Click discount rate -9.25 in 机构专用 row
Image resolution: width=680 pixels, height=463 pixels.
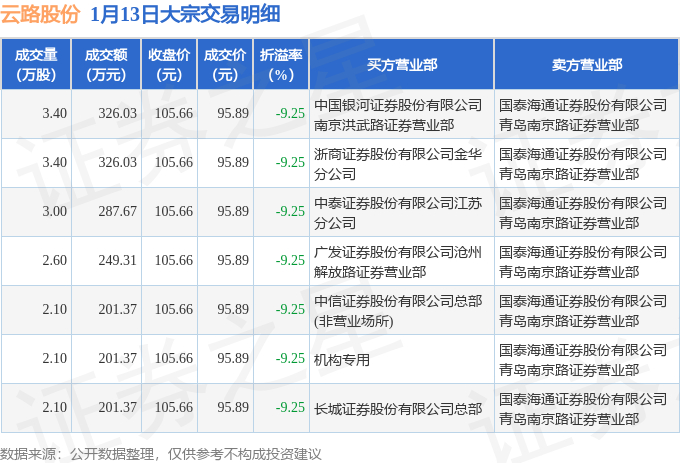[290, 358]
